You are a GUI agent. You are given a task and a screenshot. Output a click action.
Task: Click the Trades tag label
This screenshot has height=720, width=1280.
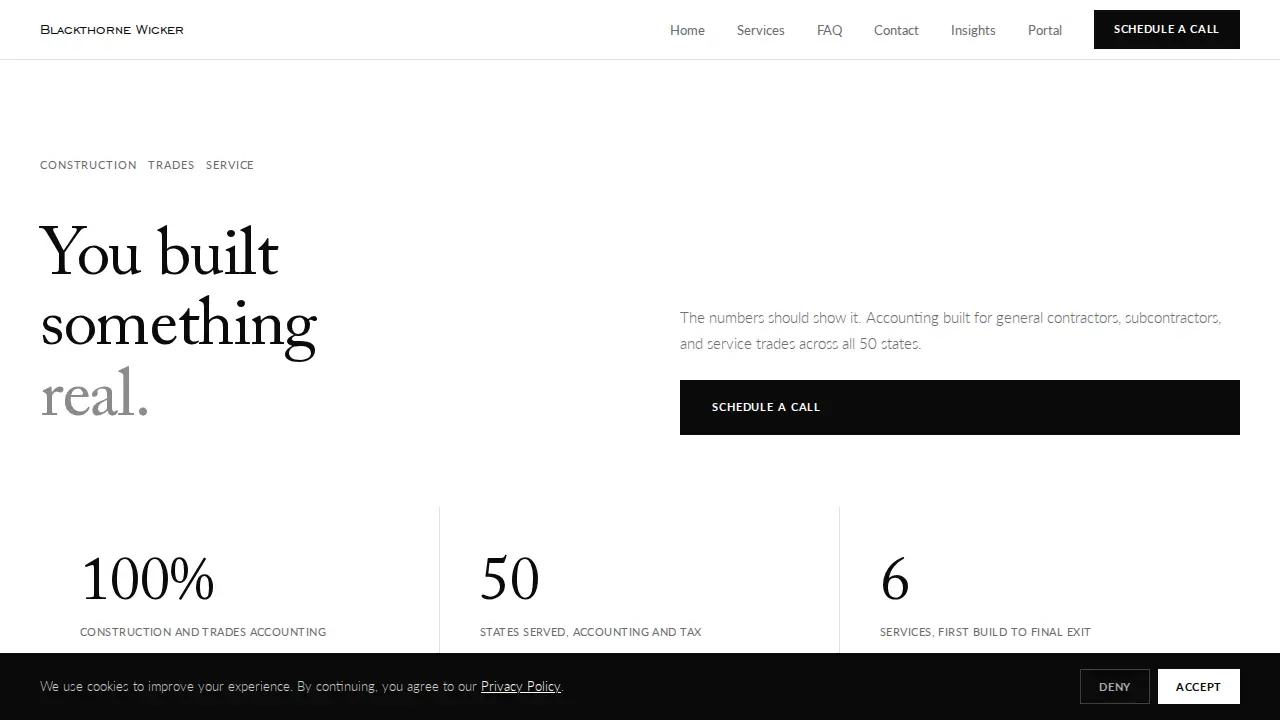171,165
